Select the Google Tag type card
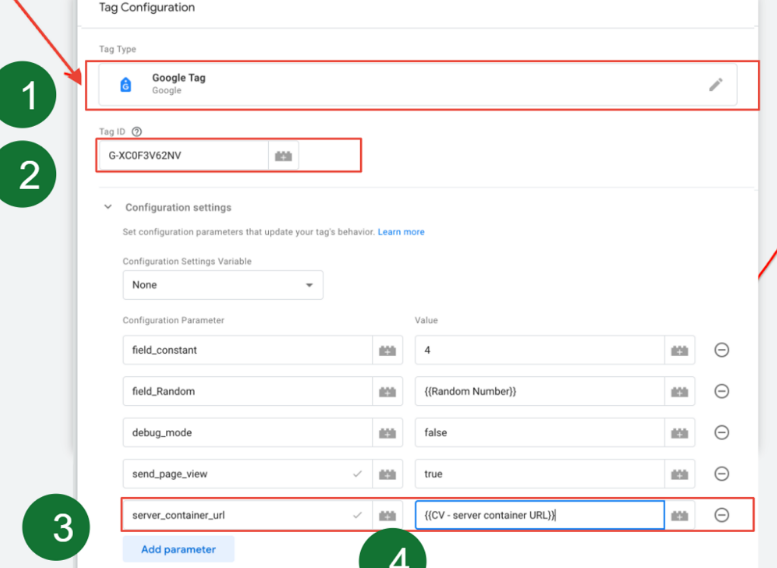The width and height of the screenshot is (777, 568). tap(418, 85)
